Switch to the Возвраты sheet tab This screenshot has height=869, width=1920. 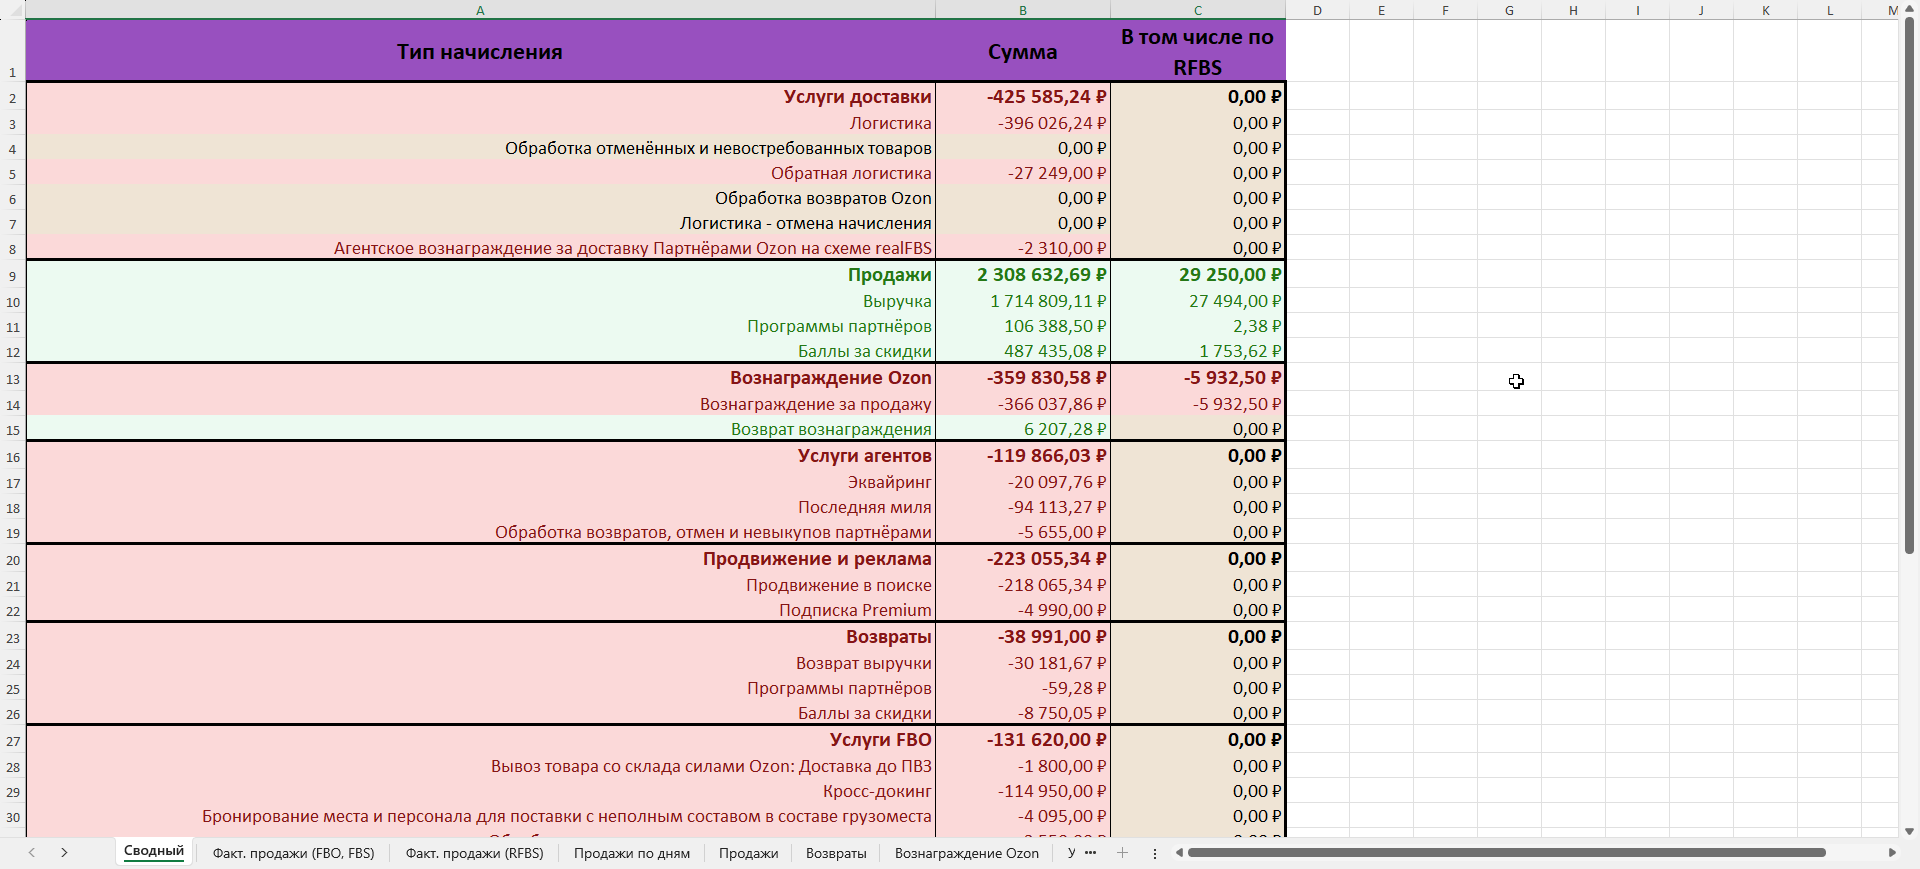click(836, 853)
